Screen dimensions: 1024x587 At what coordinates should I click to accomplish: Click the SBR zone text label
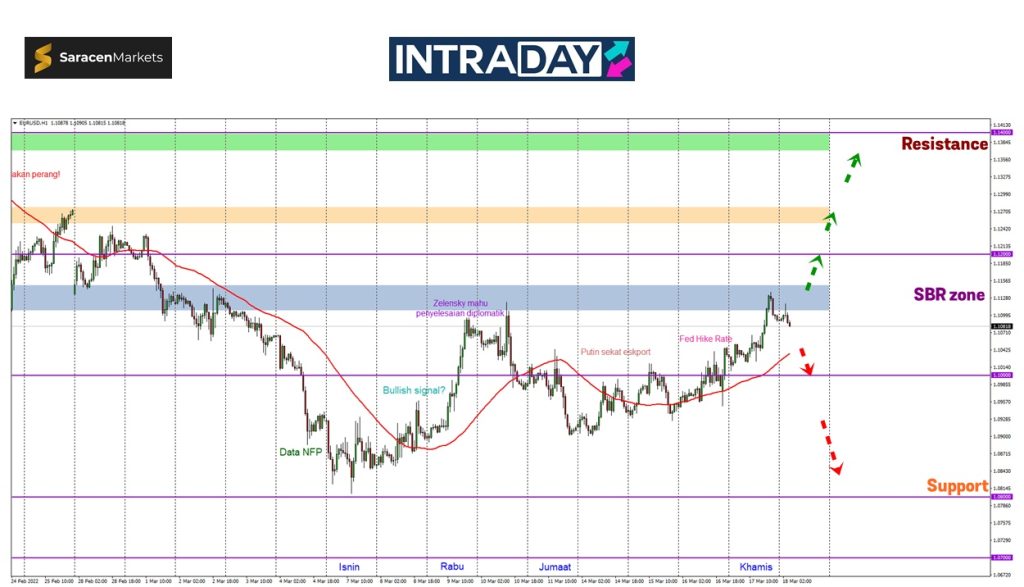coord(948,295)
